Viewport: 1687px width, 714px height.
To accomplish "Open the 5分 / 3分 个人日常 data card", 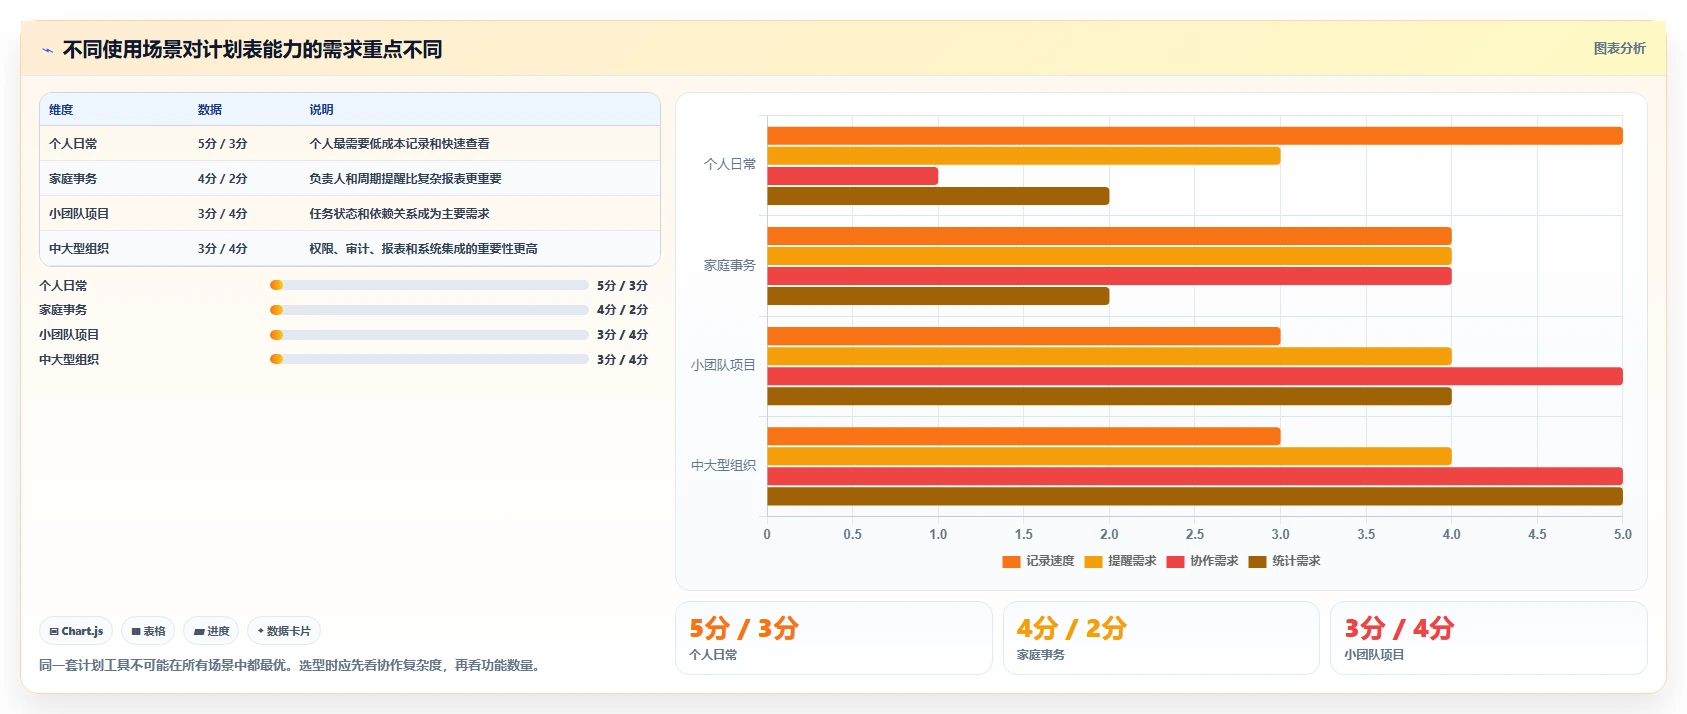I will pos(834,638).
